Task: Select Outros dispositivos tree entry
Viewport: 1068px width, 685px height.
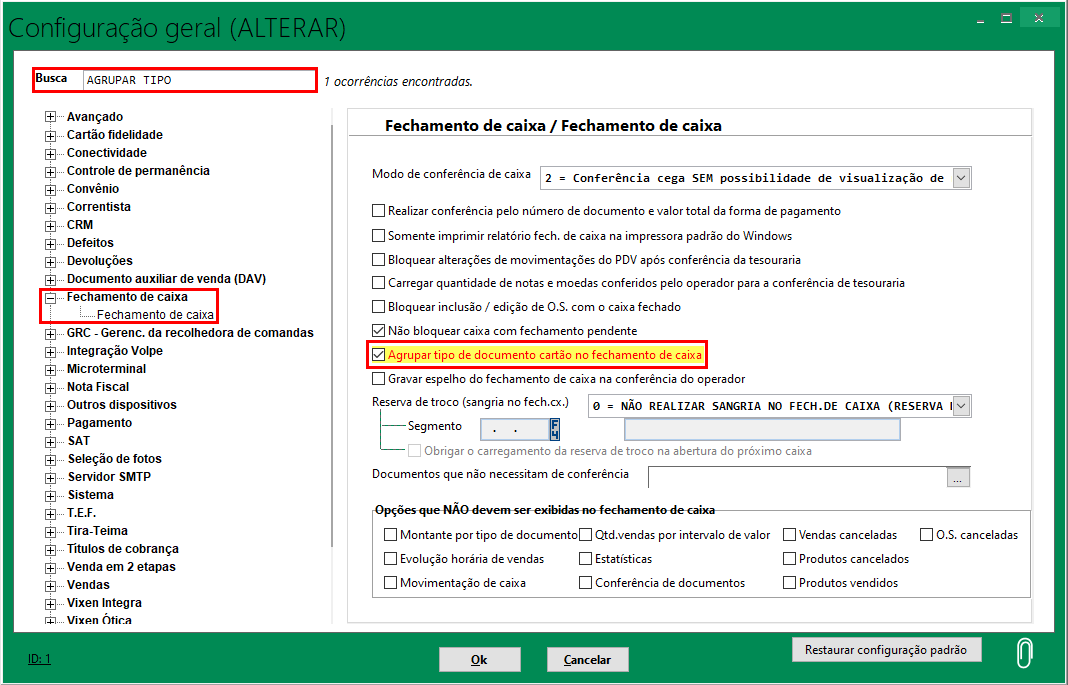Action: click(x=121, y=404)
